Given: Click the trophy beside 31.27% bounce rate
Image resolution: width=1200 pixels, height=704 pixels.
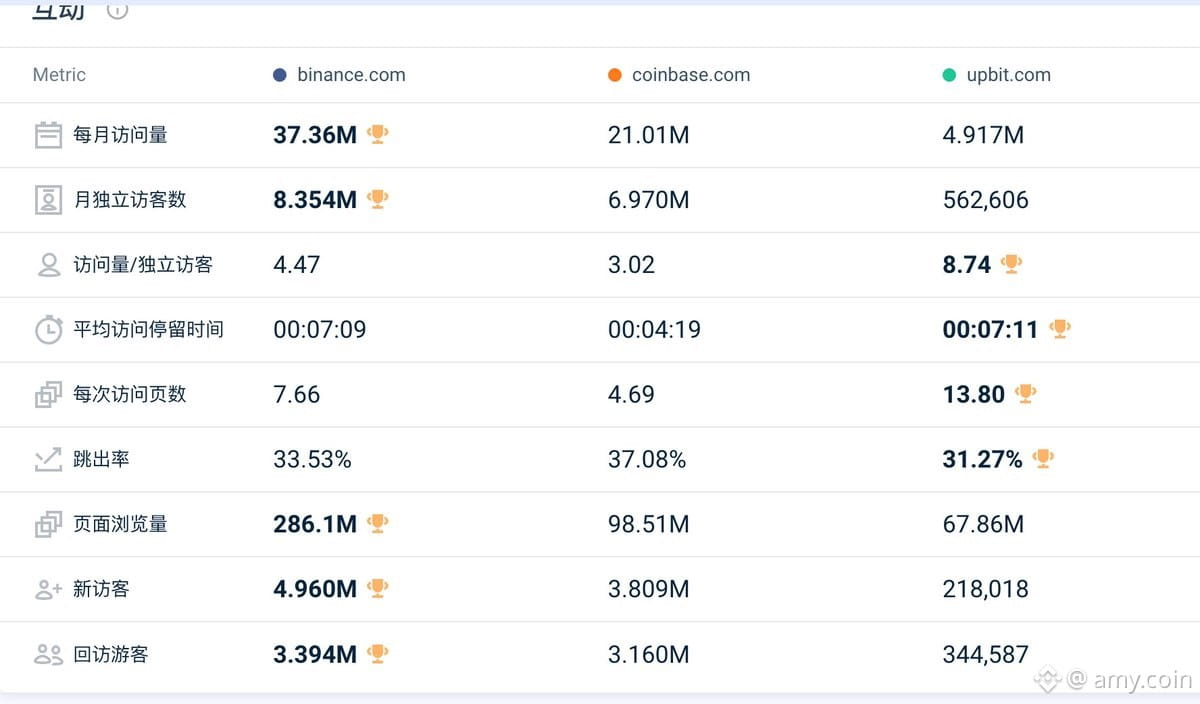Looking at the screenshot, I should 1043,459.
